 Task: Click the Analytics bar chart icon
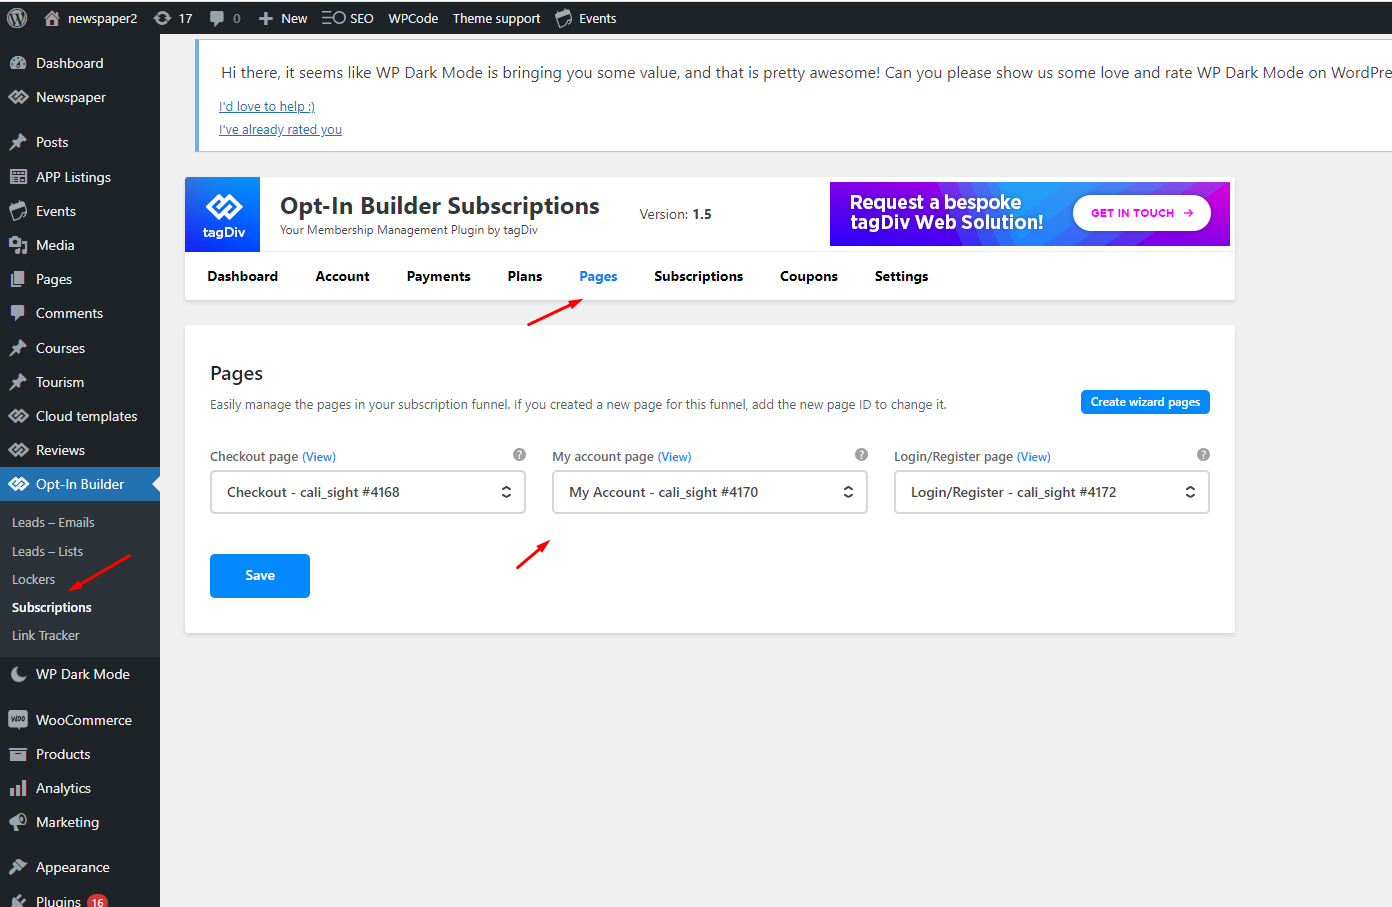point(18,788)
